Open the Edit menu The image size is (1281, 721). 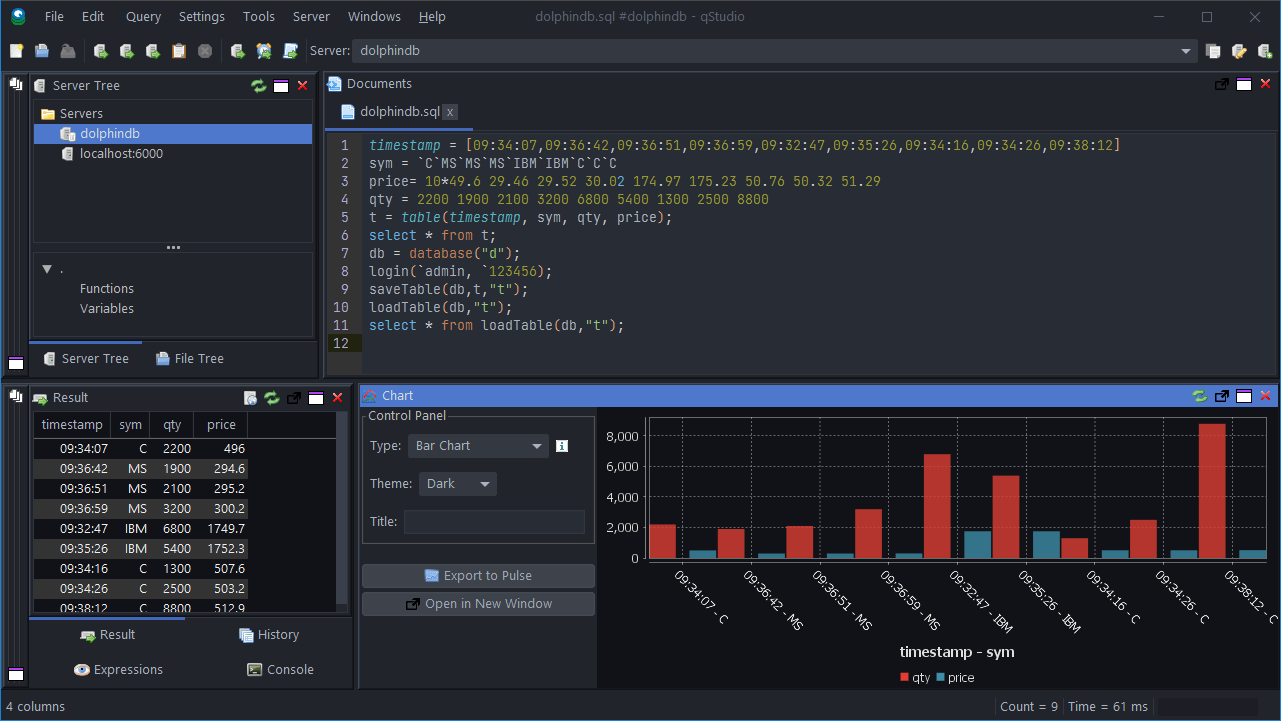(93, 17)
